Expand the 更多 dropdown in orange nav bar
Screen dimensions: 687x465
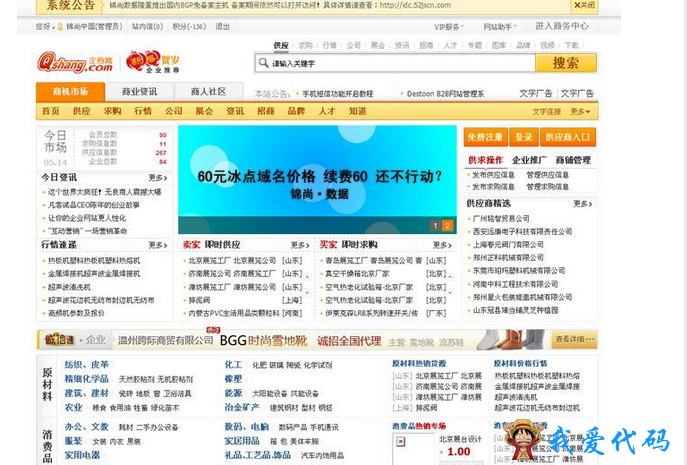580,112
